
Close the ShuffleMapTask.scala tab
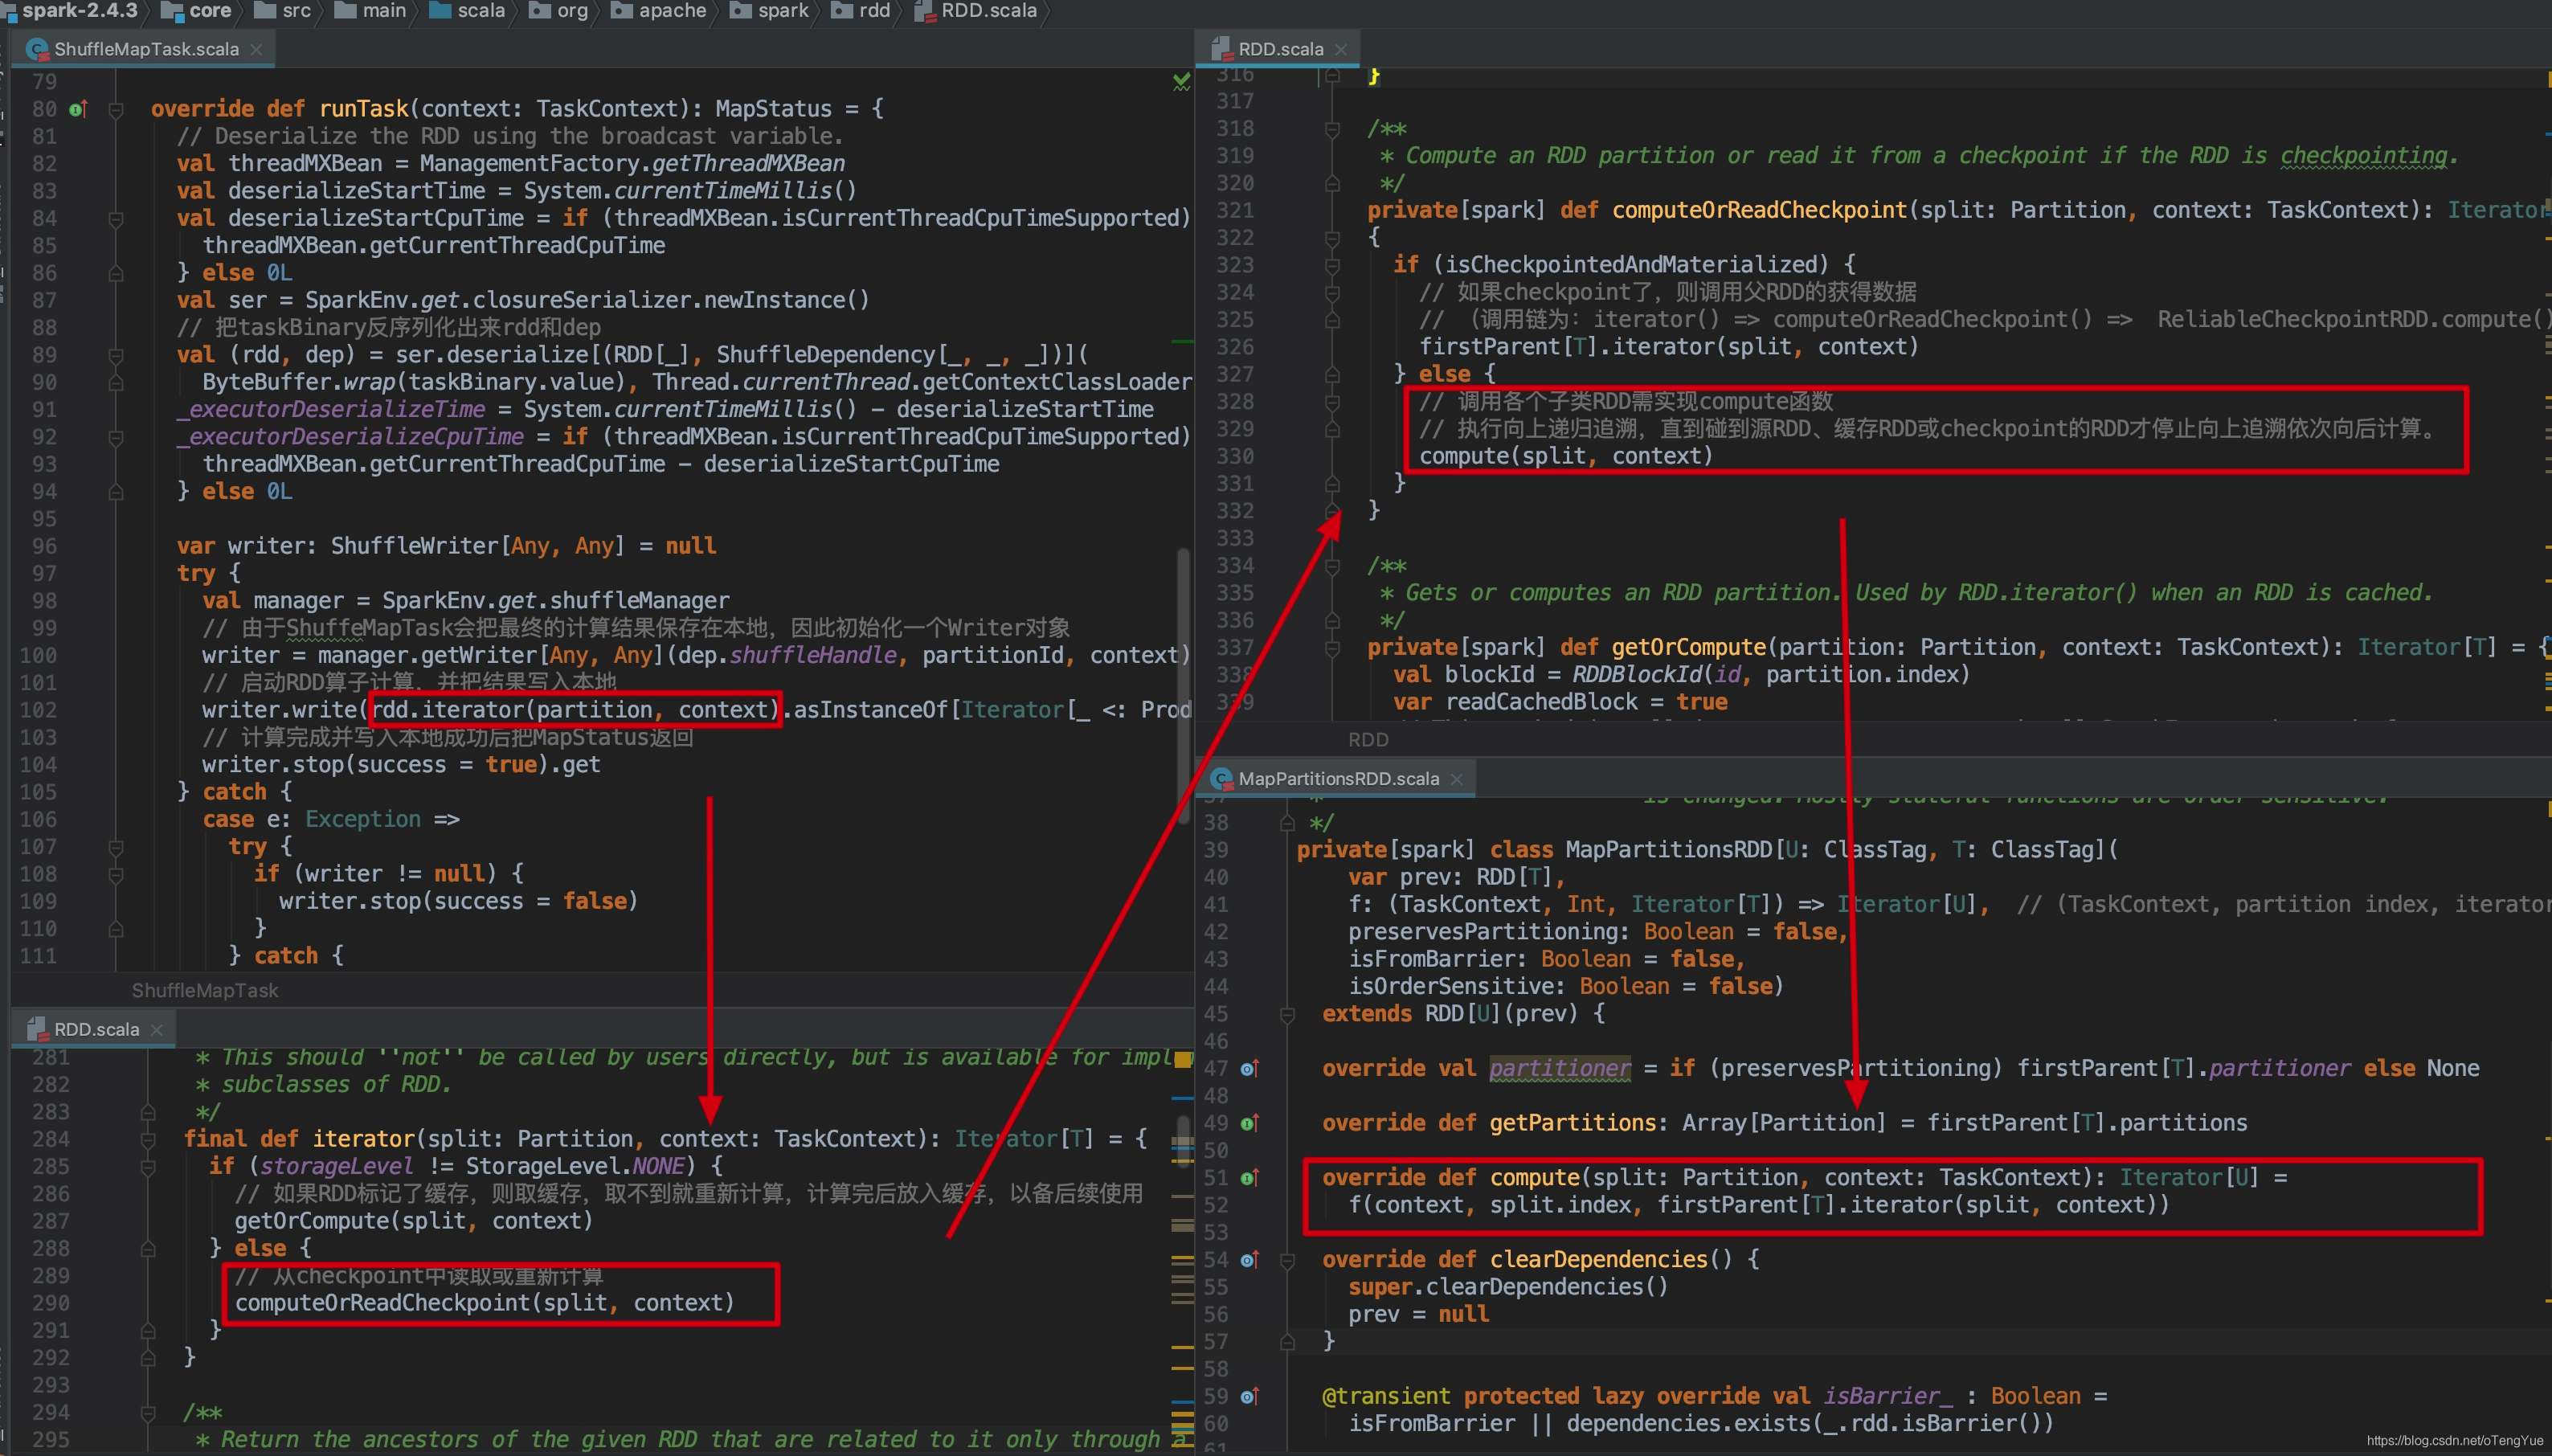[x=256, y=49]
